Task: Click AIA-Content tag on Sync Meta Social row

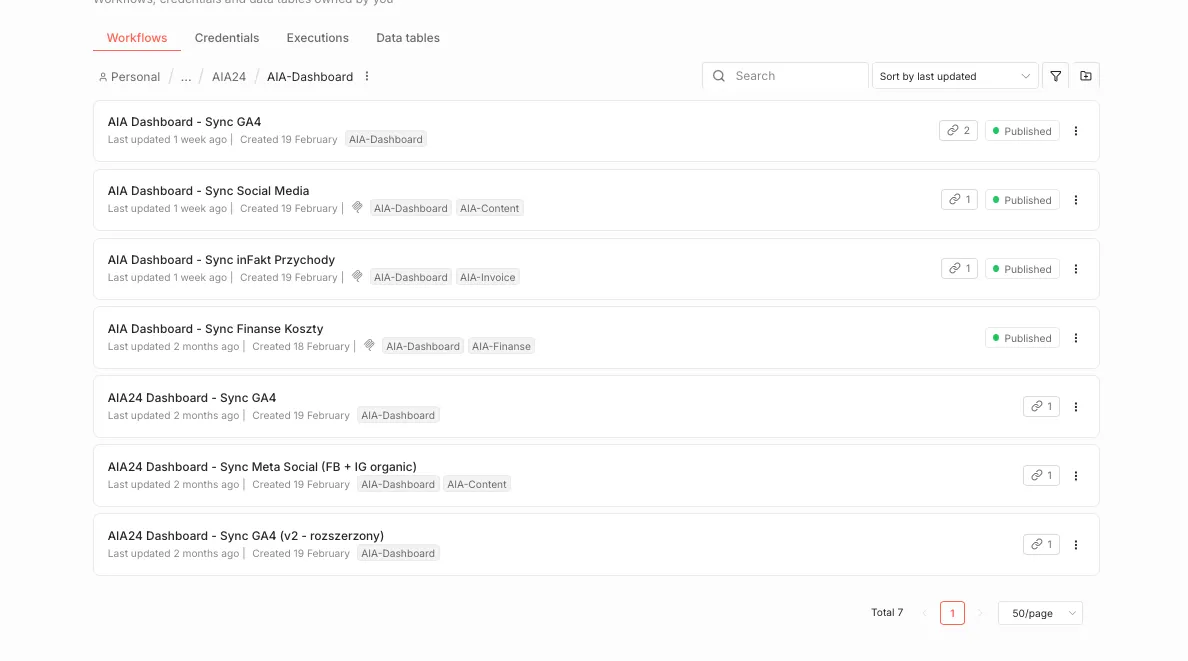Action: pyautogui.click(x=477, y=484)
